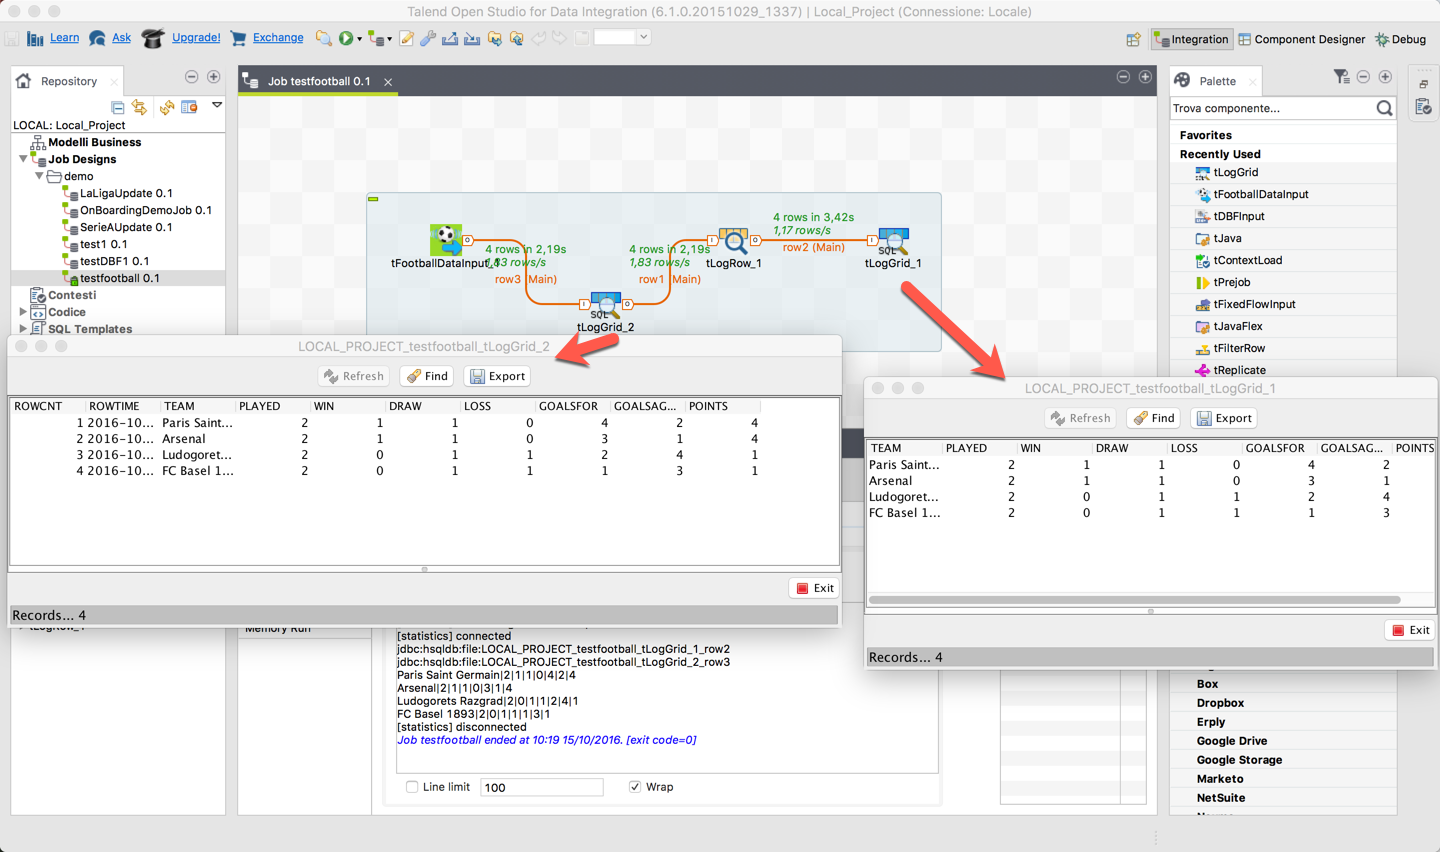
Task: Collapse the Job Designs tree node
Action: point(23,159)
